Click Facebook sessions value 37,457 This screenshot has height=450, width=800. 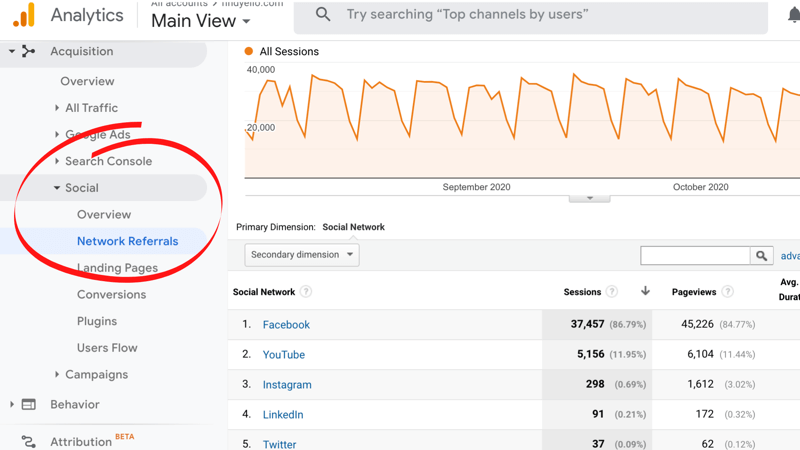point(587,324)
